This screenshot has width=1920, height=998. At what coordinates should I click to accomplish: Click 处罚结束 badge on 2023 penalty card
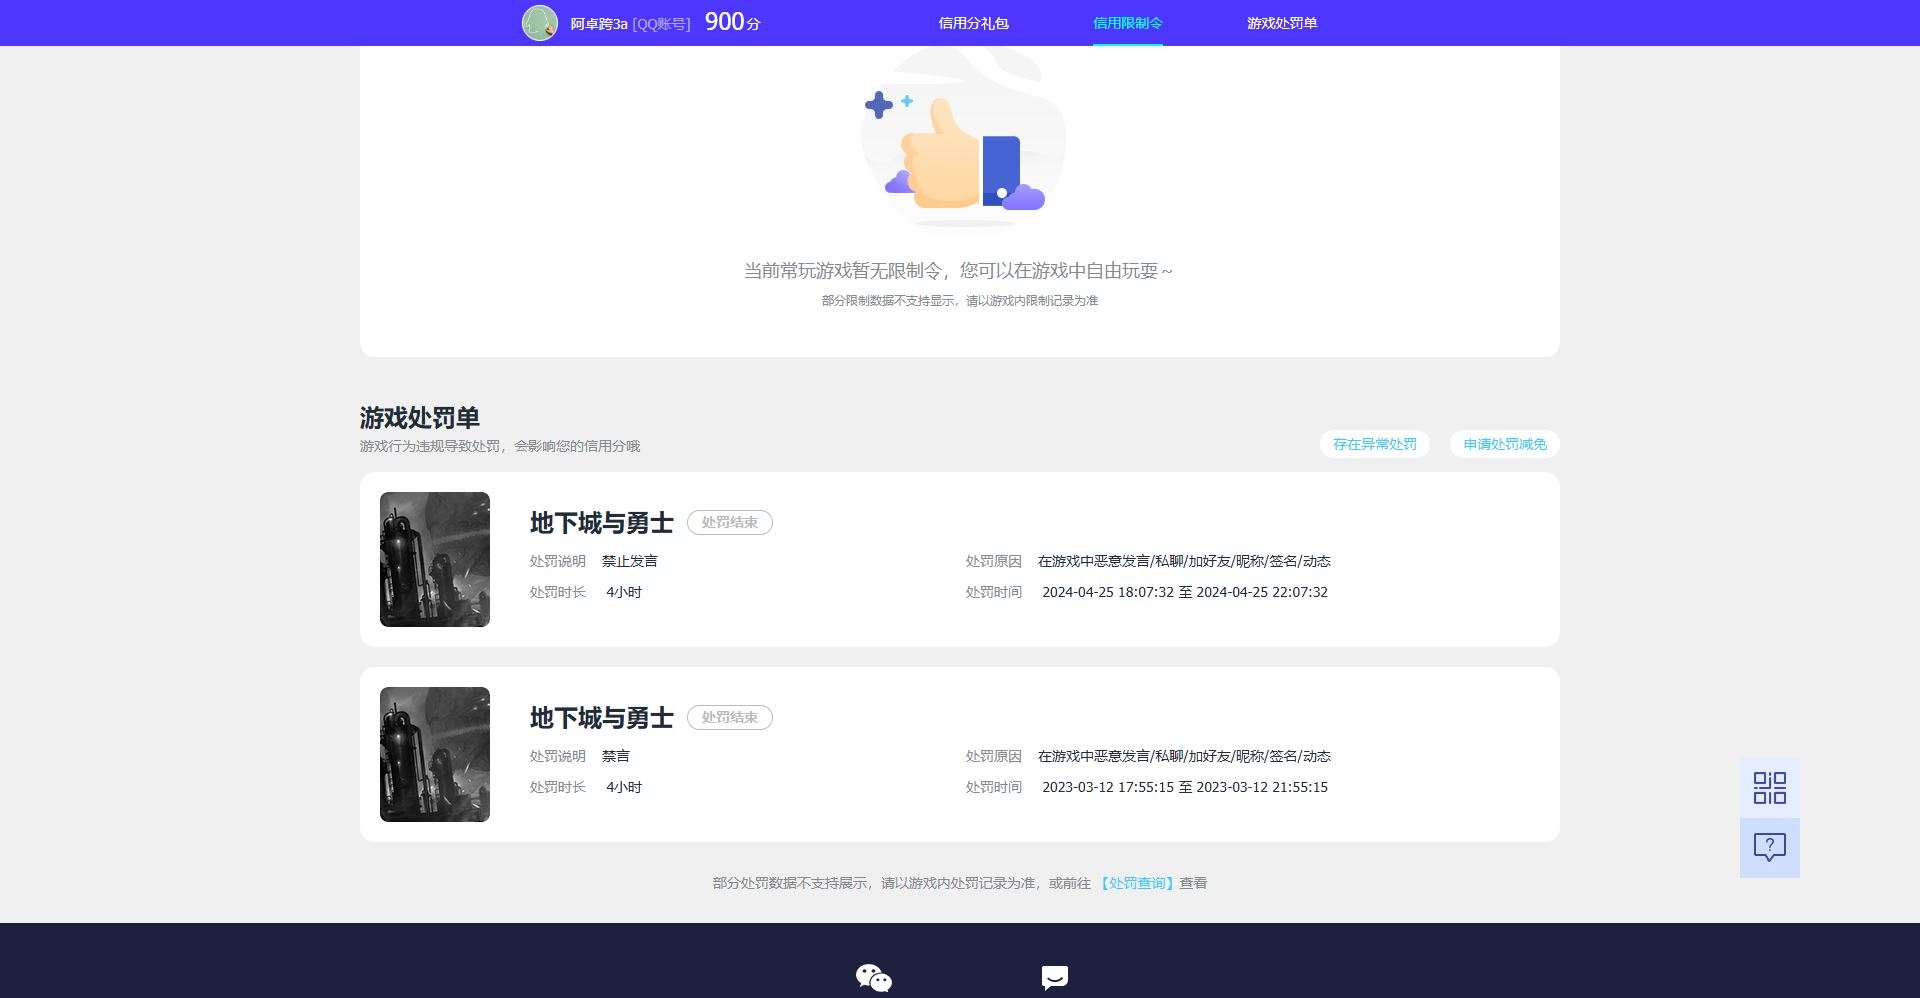pos(730,717)
